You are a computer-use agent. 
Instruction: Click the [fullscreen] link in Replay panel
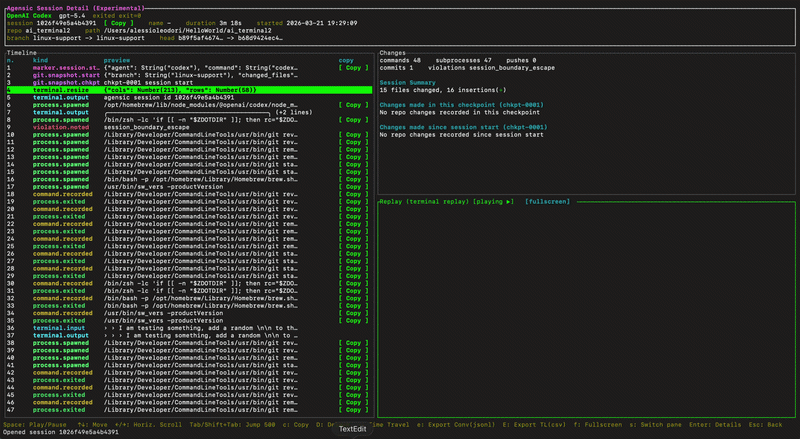[x=547, y=202]
